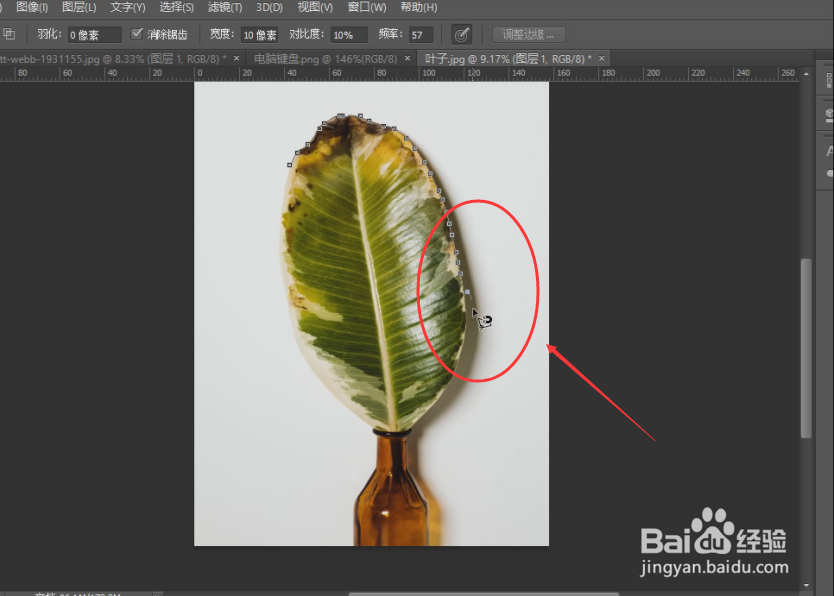834x596 pixels.
Task: Click the vertical scrollbar up arrow
Action: pyautogui.click(x=806, y=74)
